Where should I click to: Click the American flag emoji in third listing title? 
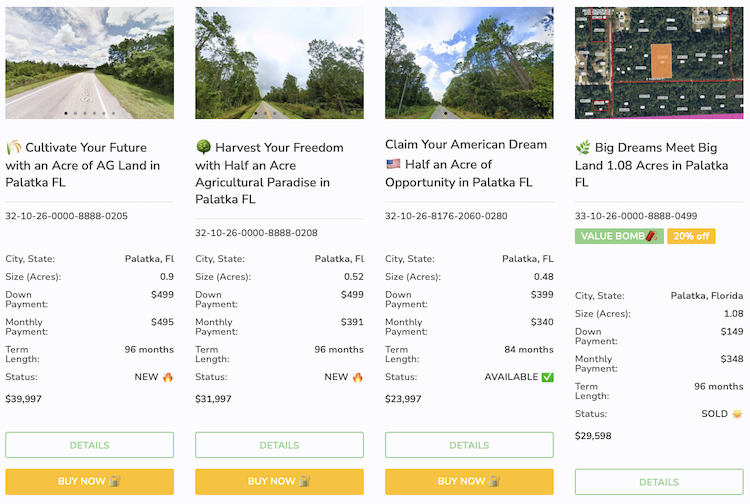[393, 164]
